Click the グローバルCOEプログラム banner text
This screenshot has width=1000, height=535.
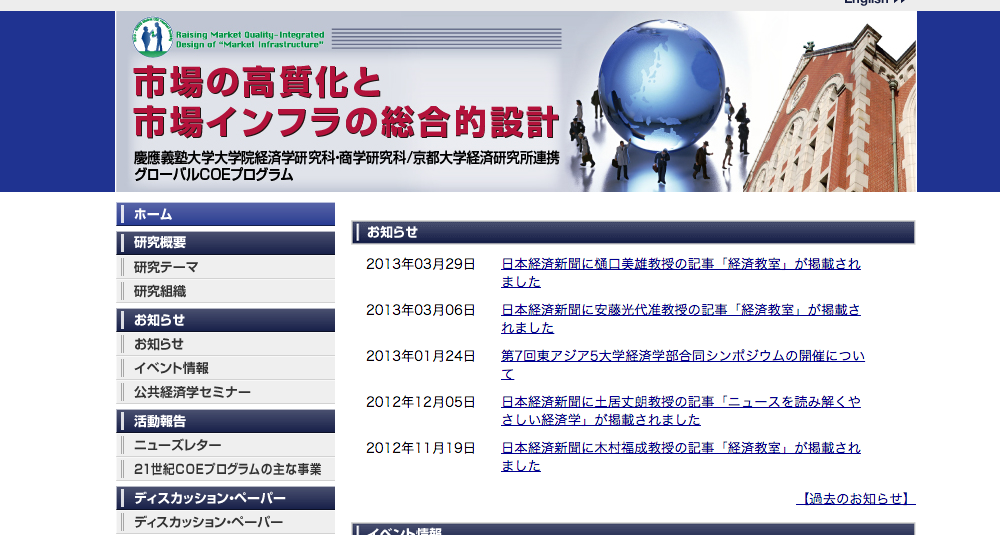[x=214, y=175]
